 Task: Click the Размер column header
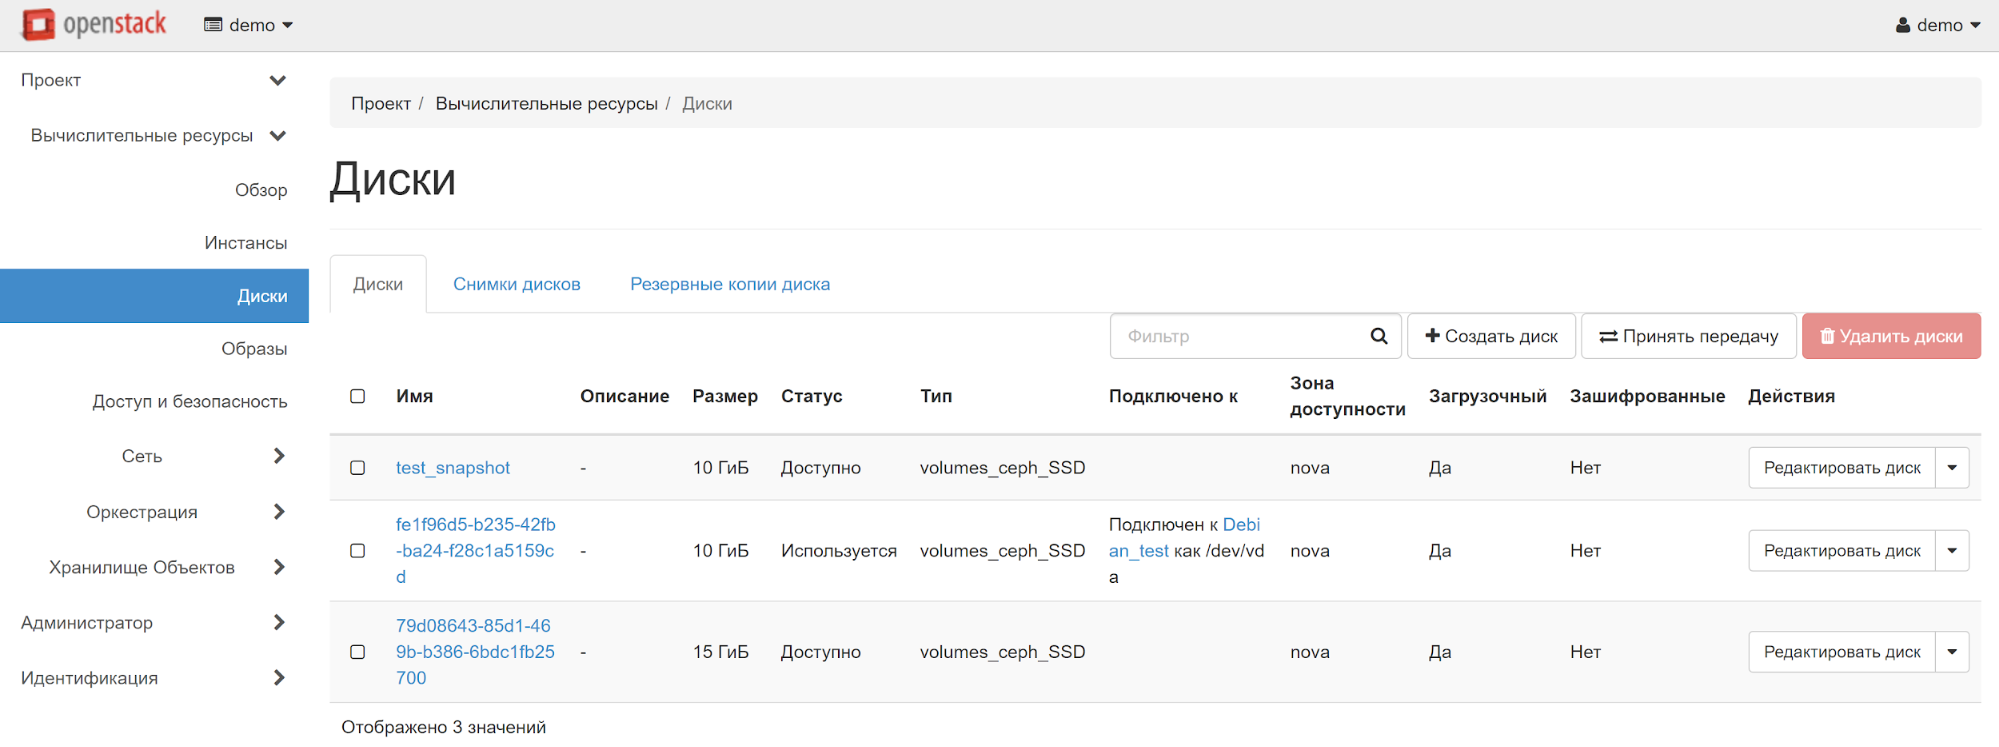point(725,396)
